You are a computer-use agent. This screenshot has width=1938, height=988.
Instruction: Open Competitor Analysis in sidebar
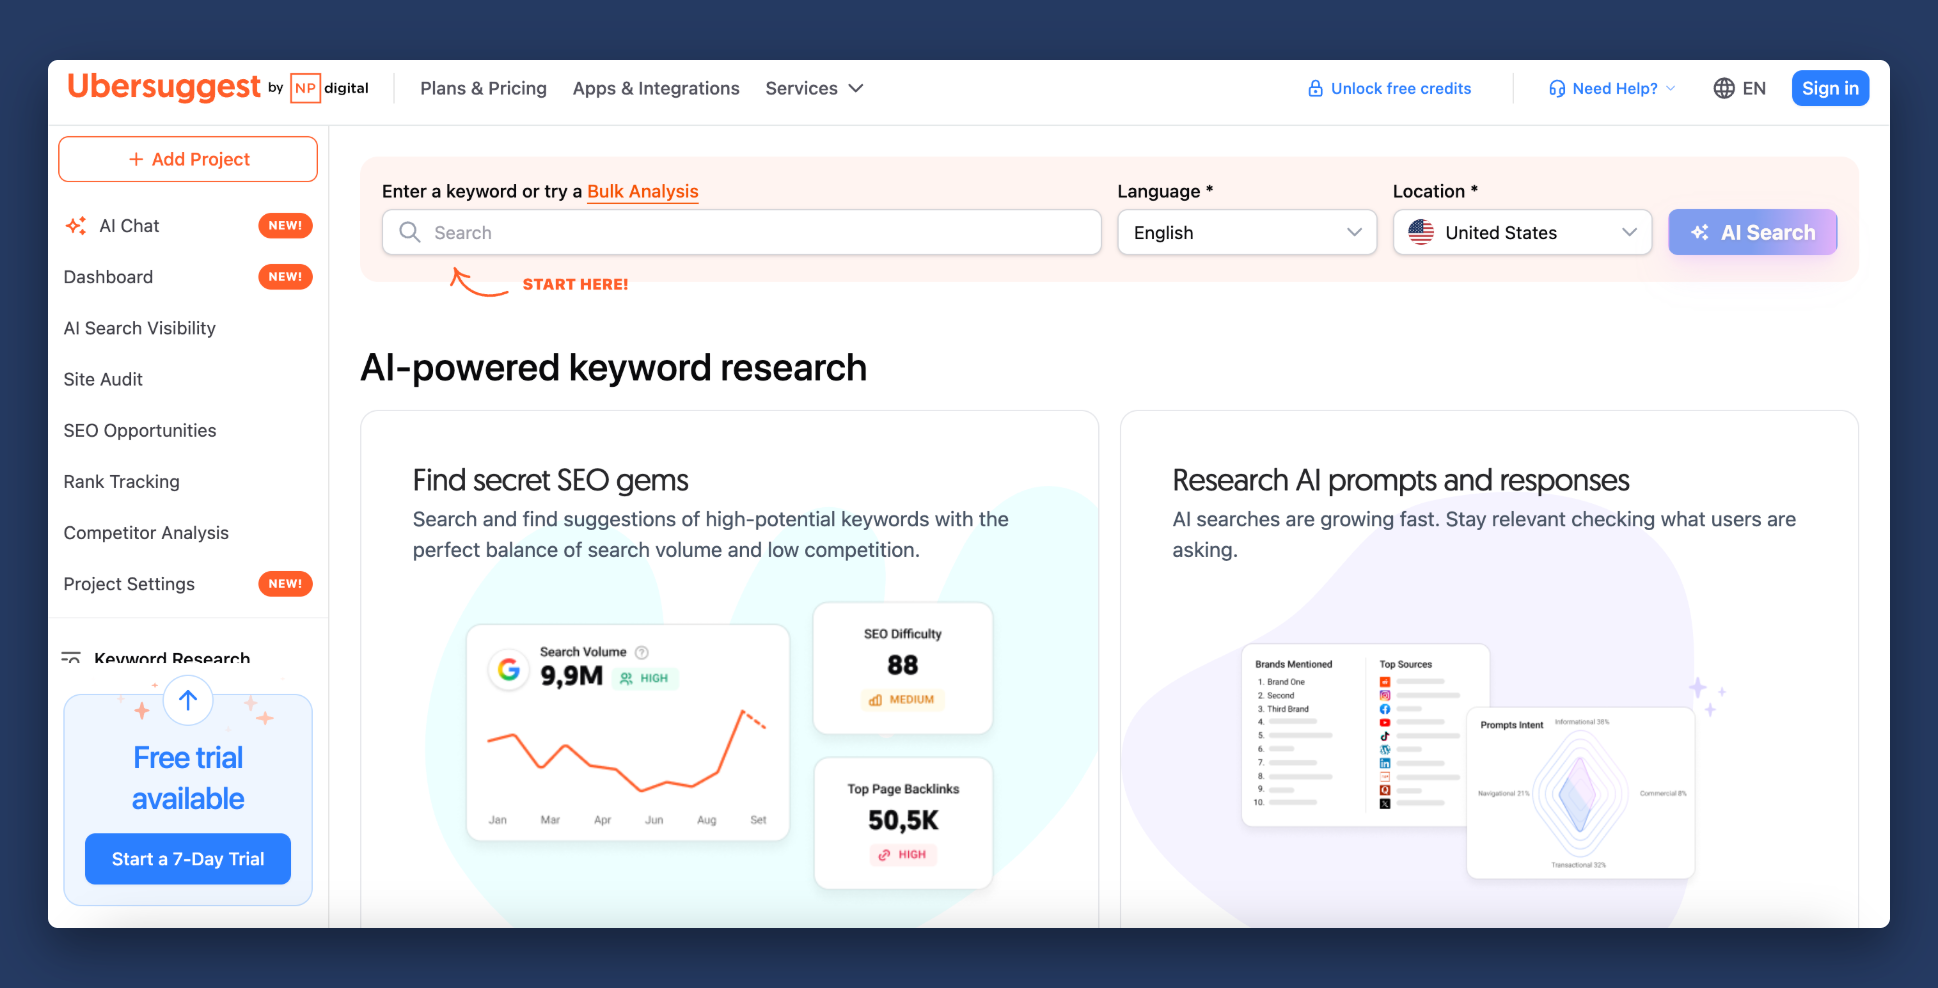coord(146,533)
